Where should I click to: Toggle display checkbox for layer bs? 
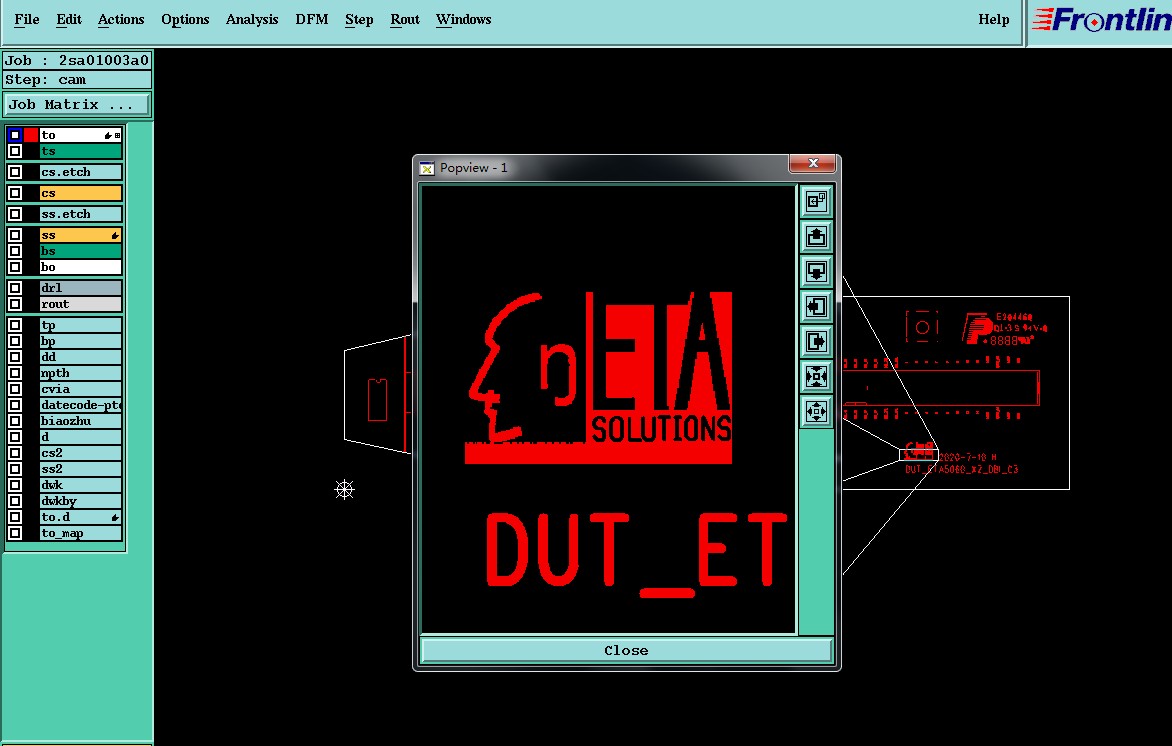coord(15,251)
